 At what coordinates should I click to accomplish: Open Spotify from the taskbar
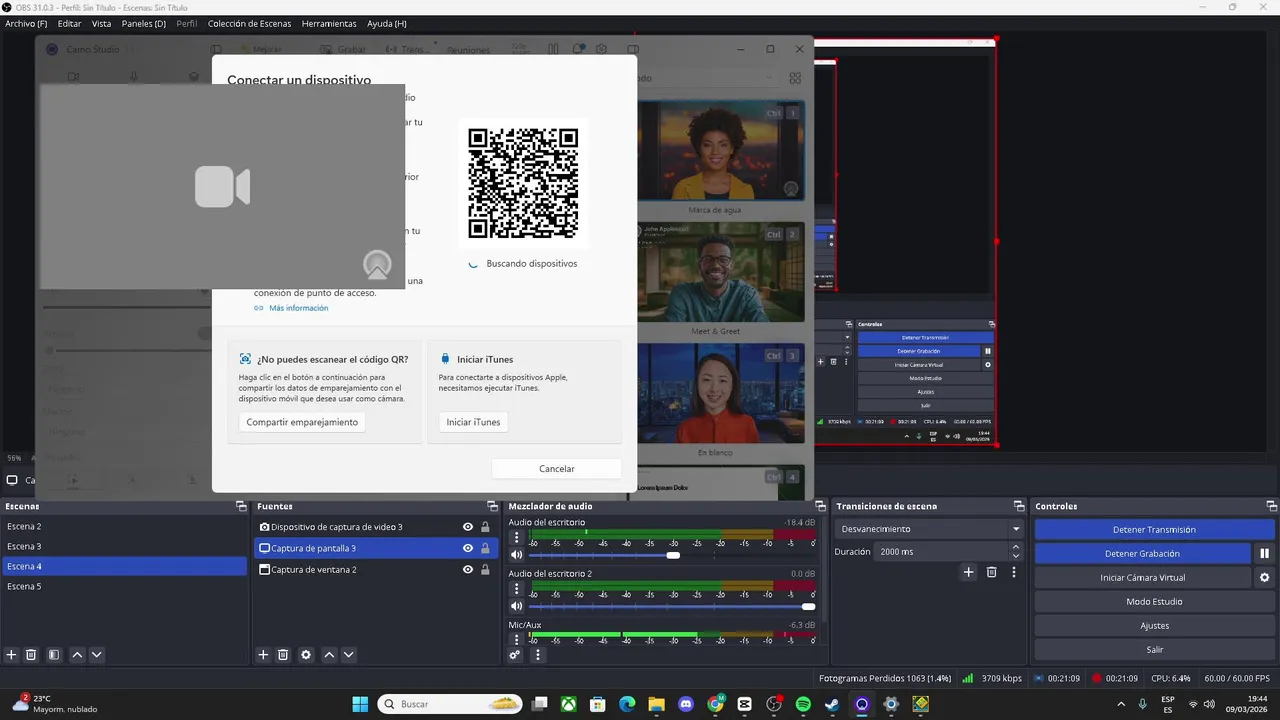pos(803,704)
